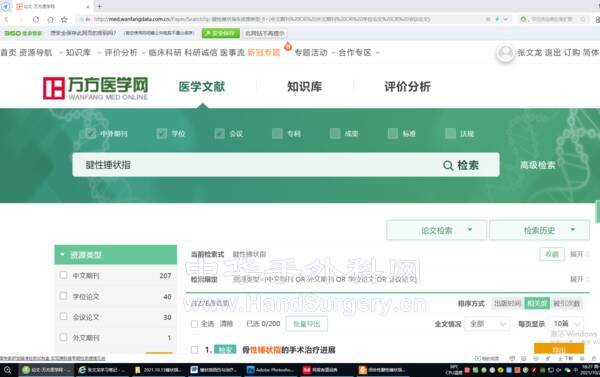The image size is (600, 377).
Task: Open 医事流 navigation link
Action: [x=232, y=52]
